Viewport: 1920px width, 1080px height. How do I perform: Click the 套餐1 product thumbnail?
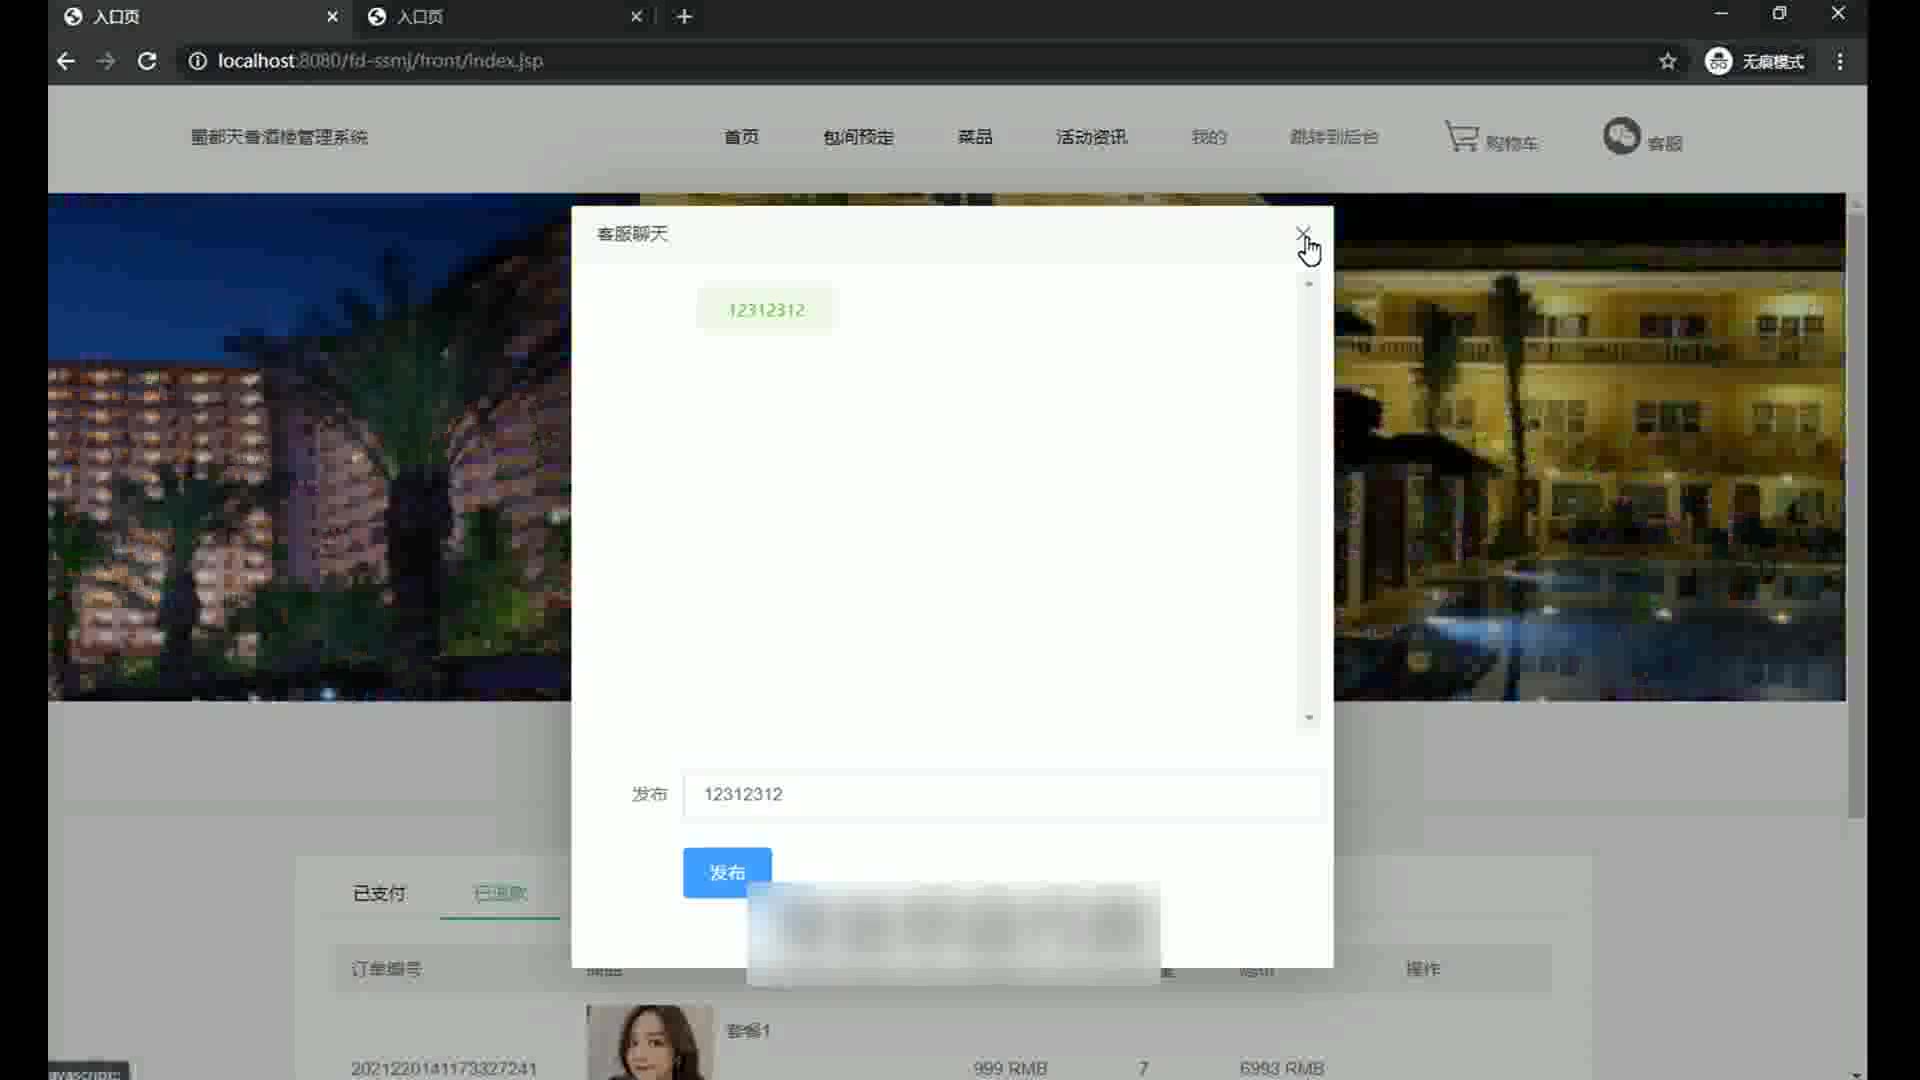pyautogui.click(x=650, y=1042)
